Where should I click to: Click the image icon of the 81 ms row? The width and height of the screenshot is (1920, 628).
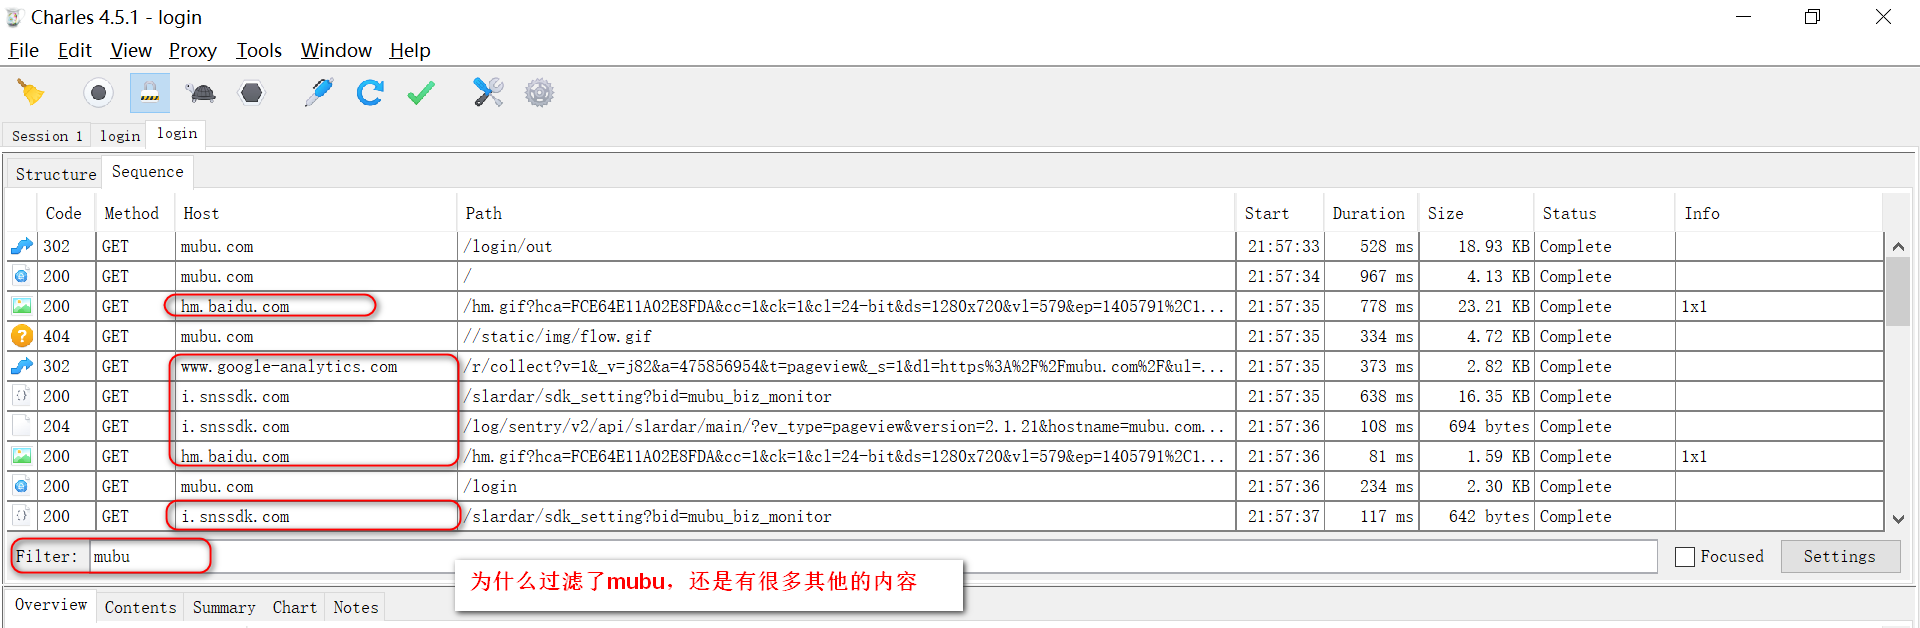21,456
